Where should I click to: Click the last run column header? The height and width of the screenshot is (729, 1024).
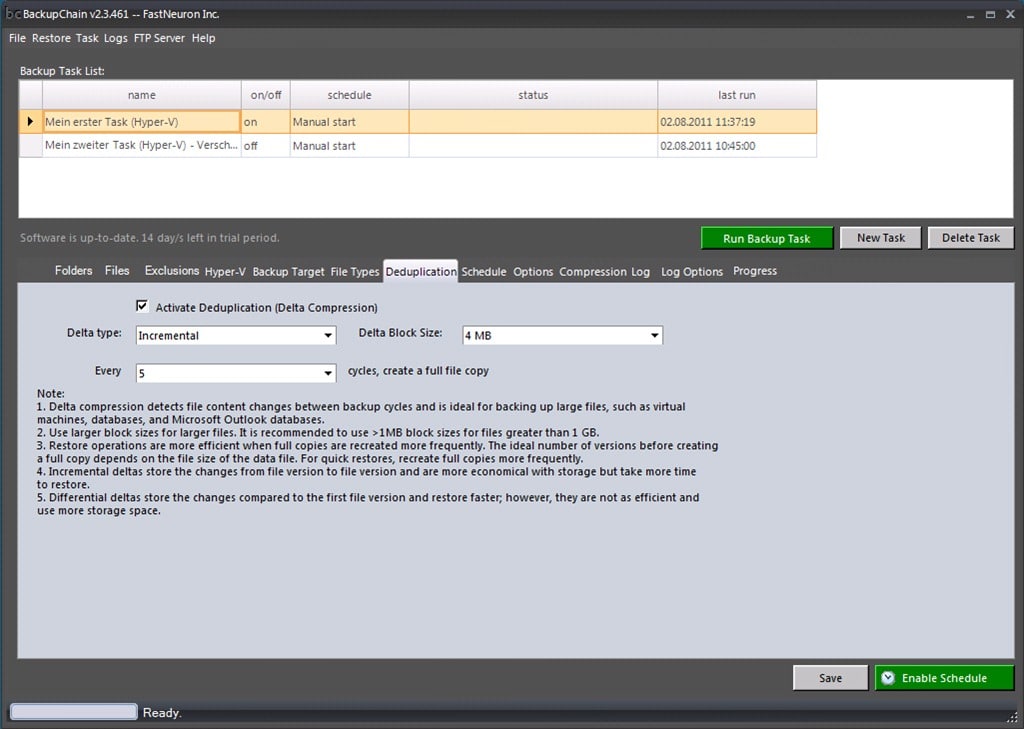click(737, 95)
